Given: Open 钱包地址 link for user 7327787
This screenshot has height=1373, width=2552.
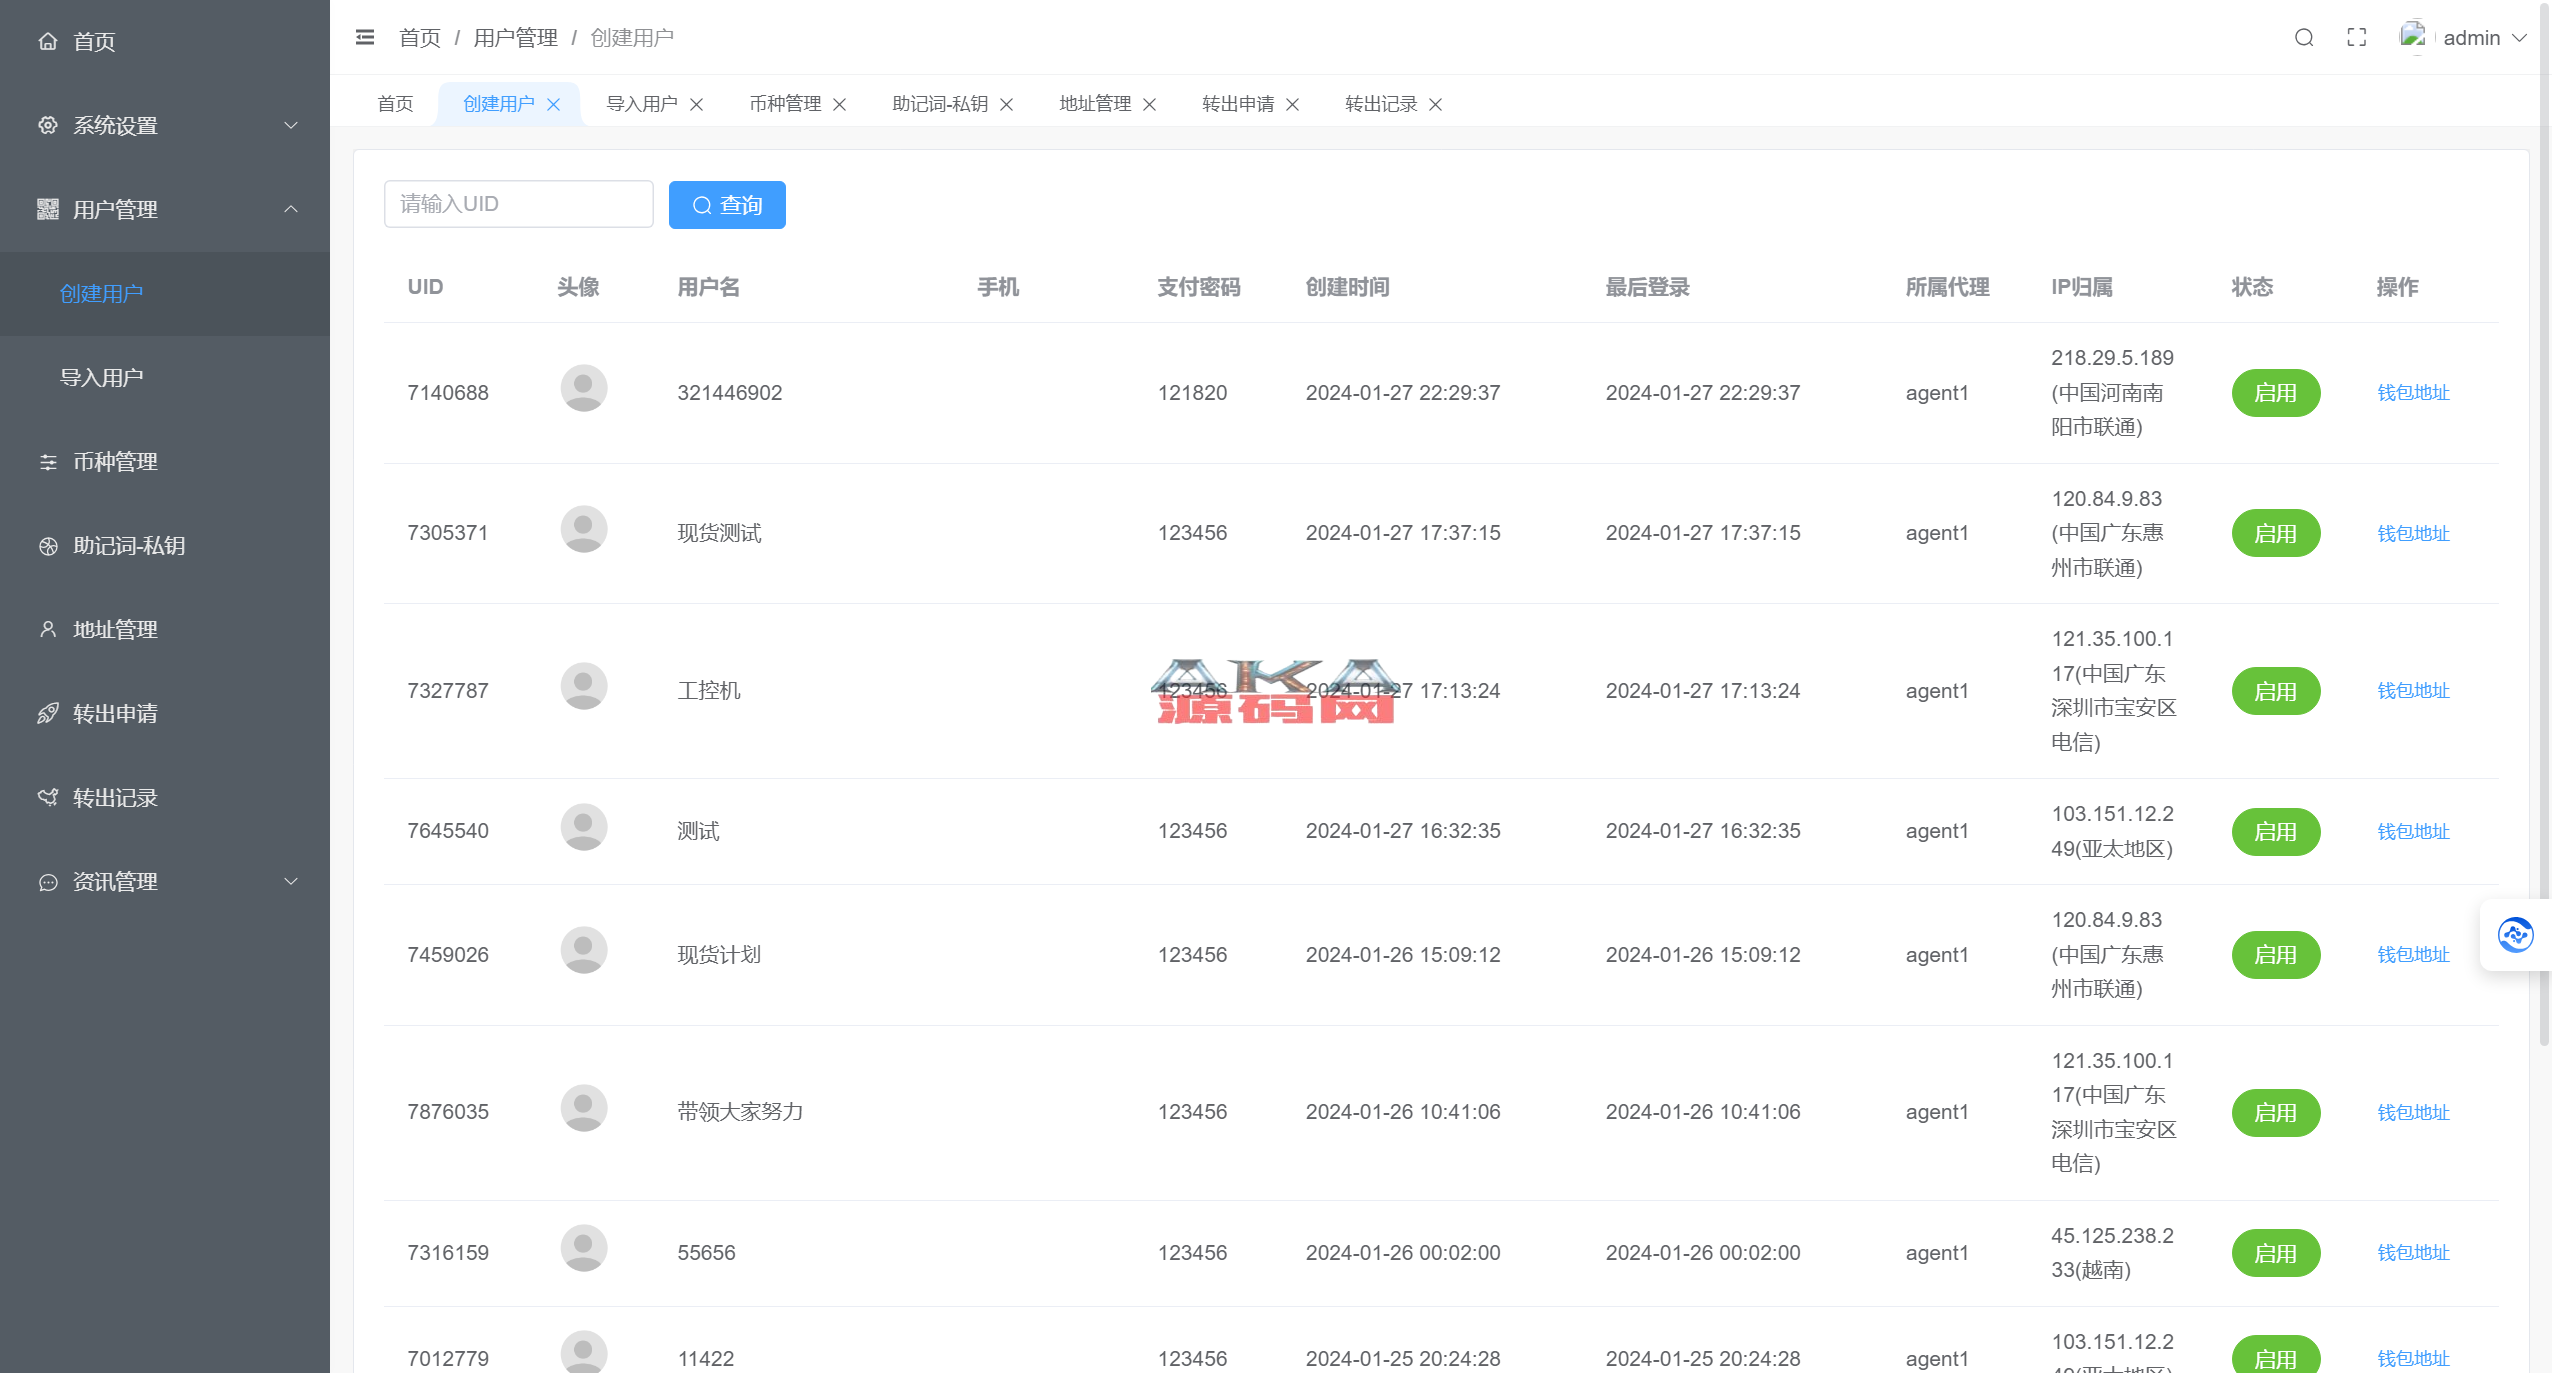Looking at the screenshot, I should coord(2413,691).
